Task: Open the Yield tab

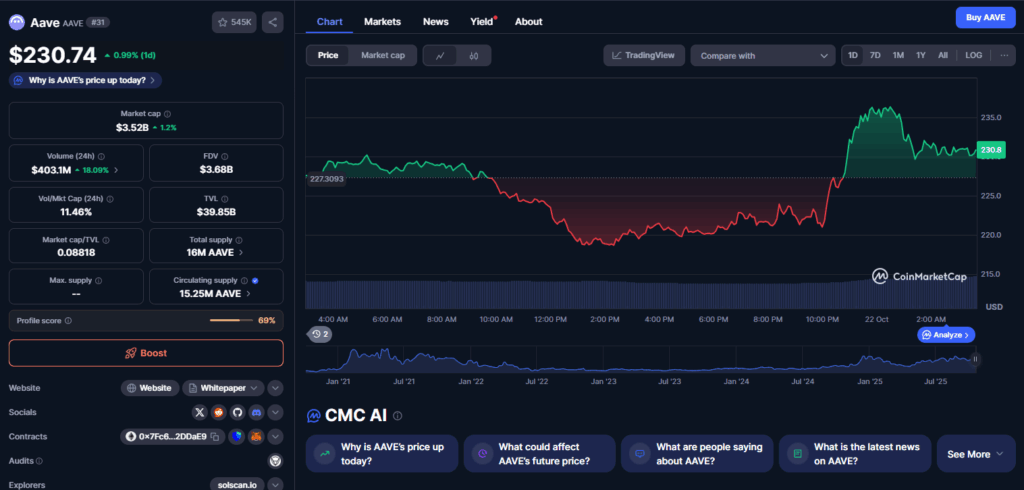Action: click(x=482, y=21)
